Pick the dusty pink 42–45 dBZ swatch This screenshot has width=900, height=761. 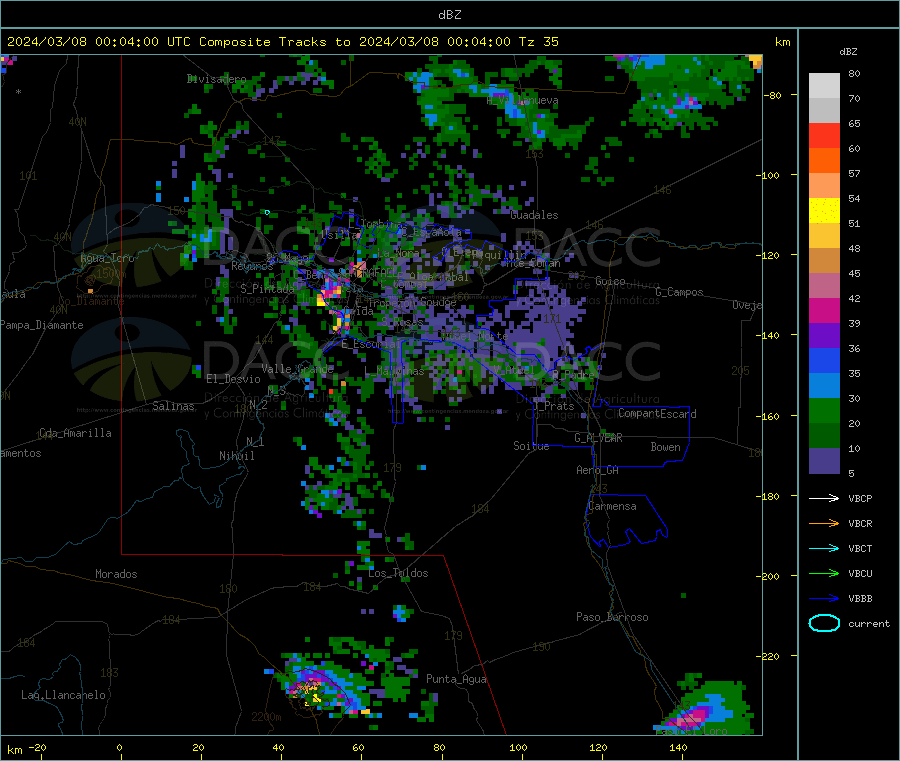[x=824, y=286]
